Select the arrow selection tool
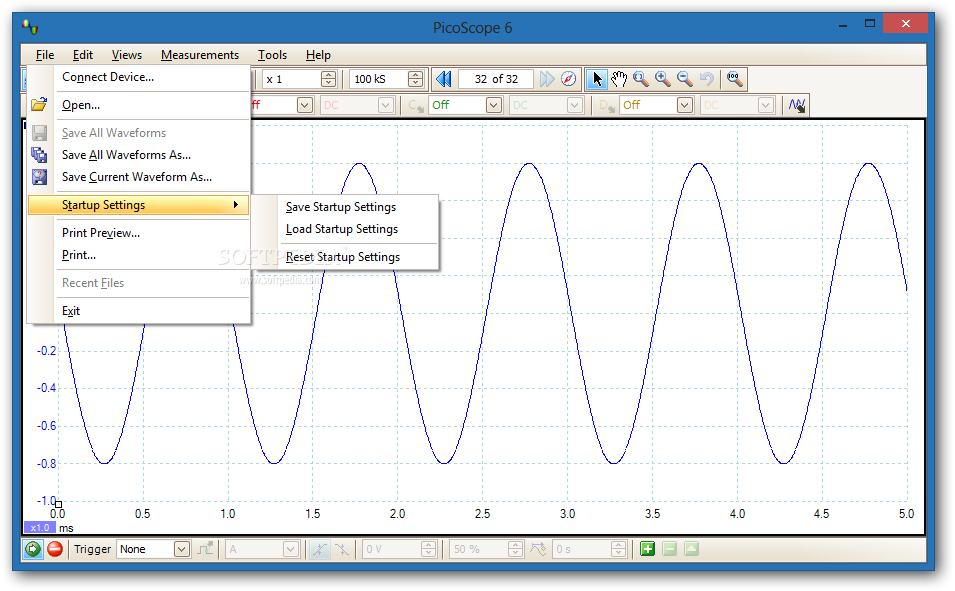Image resolution: width=955 pixels, height=591 pixels. coord(597,79)
